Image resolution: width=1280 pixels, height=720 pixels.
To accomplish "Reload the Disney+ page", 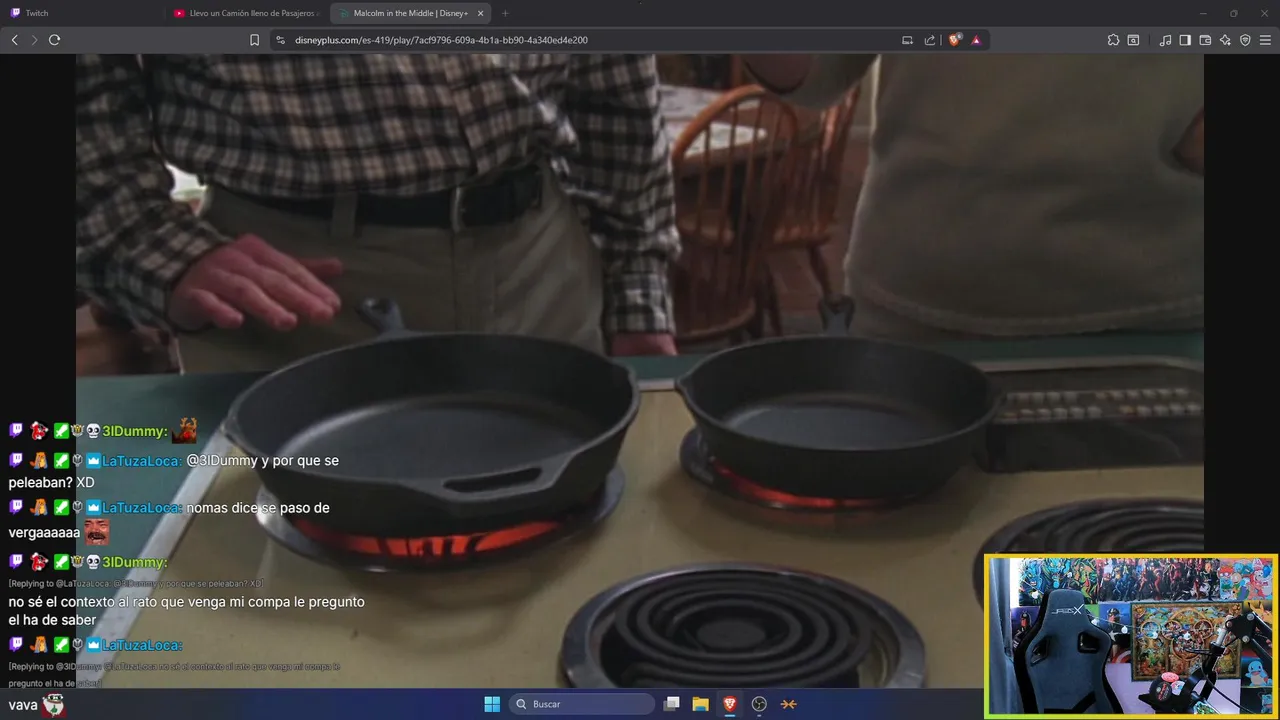I will coord(54,40).
